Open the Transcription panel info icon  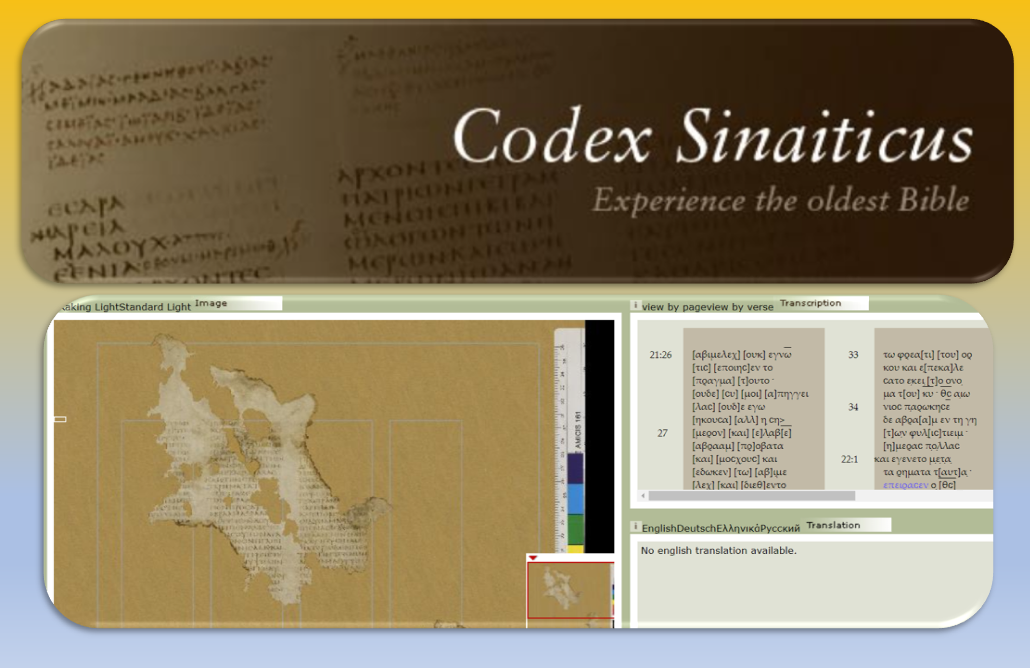pyautogui.click(x=635, y=305)
